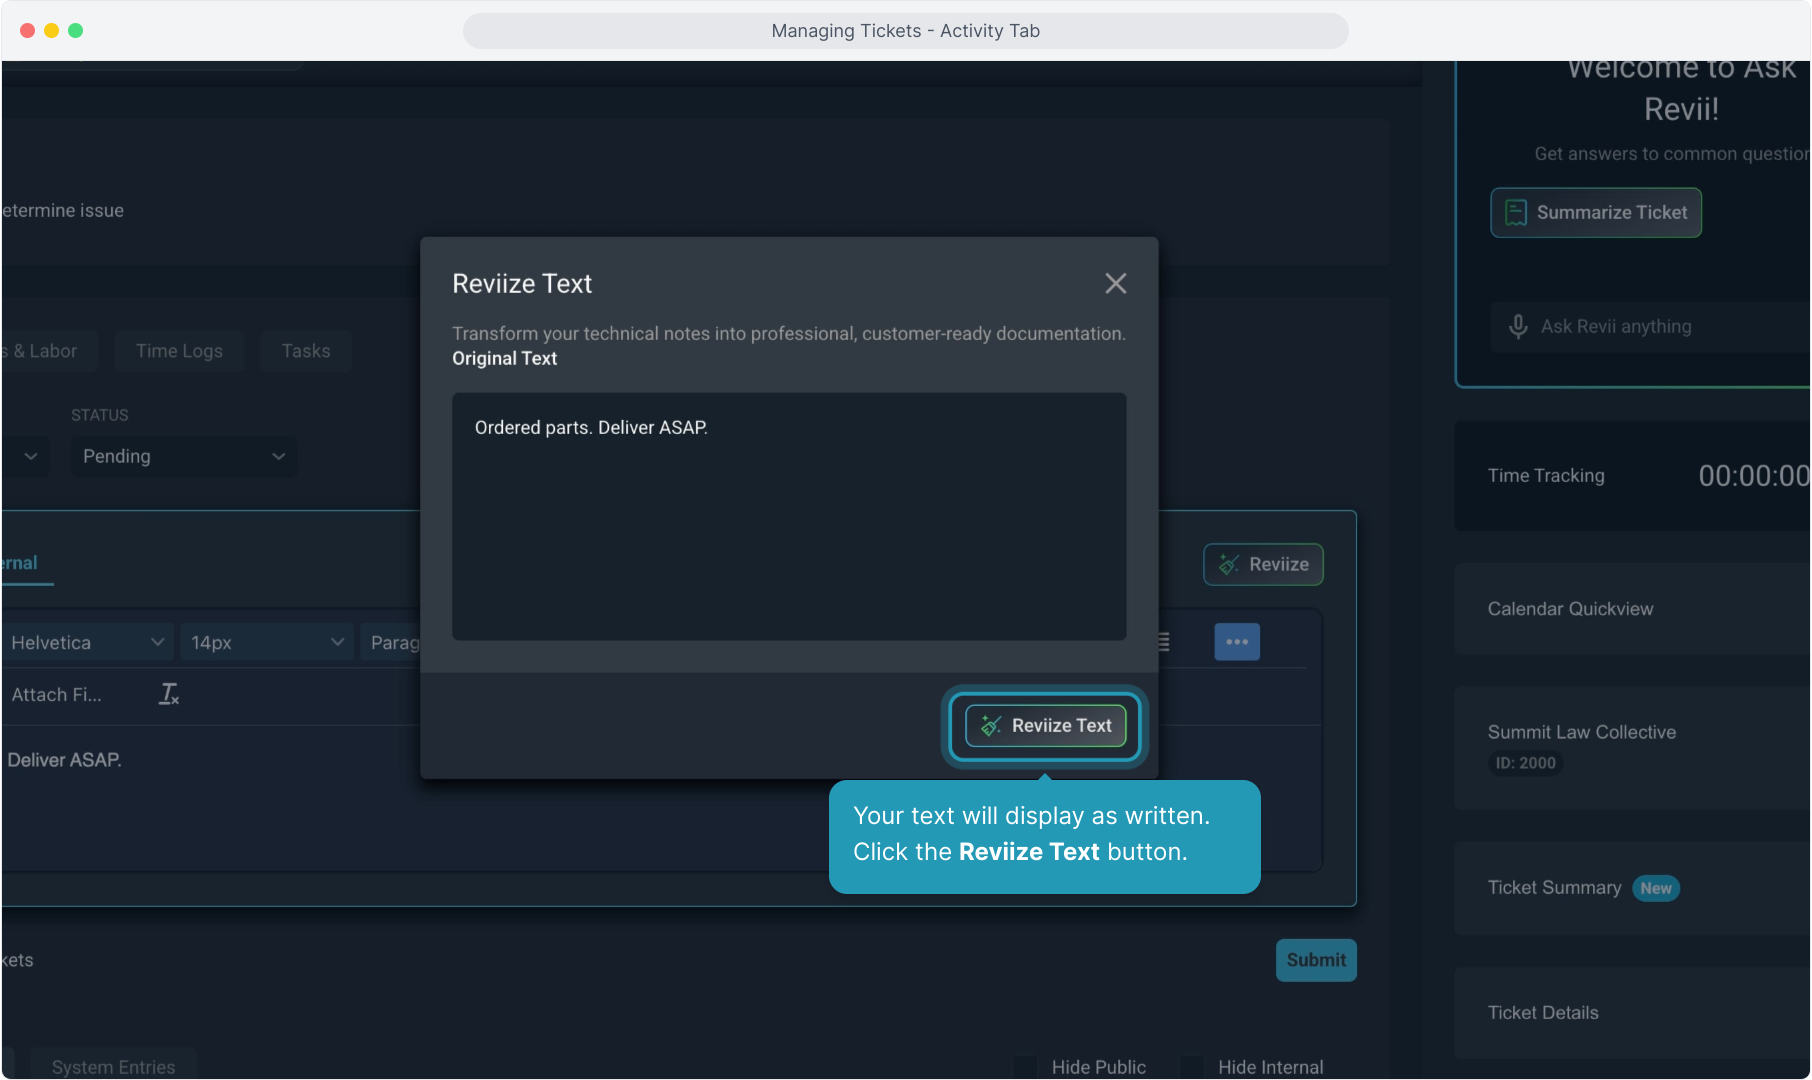
Task: Toggle the System Entries filter
Action: [x=113, y=1067]
